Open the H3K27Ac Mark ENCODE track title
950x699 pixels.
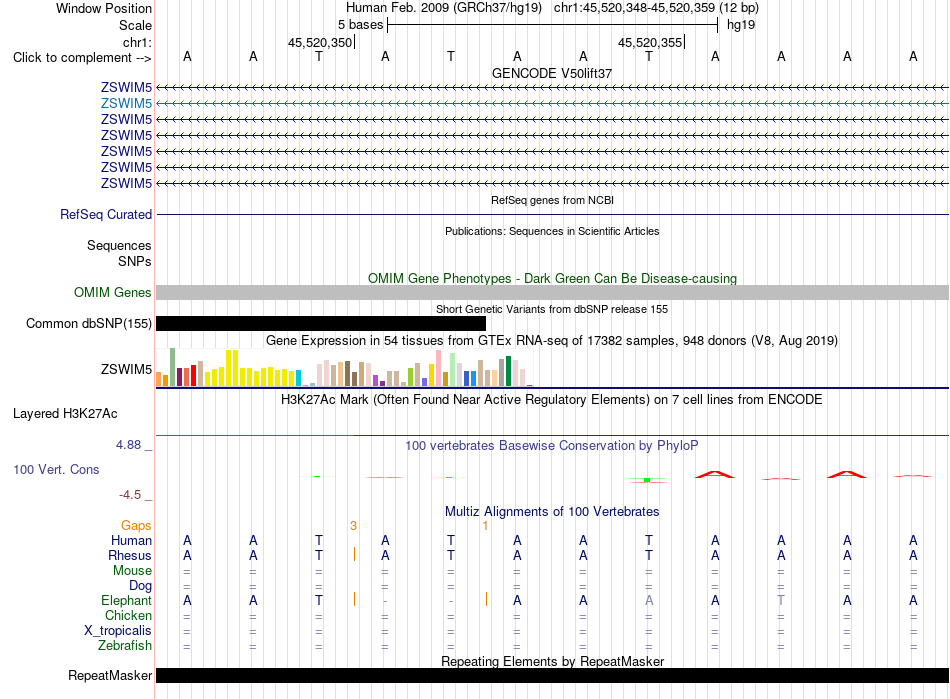[x=552, y=400]
